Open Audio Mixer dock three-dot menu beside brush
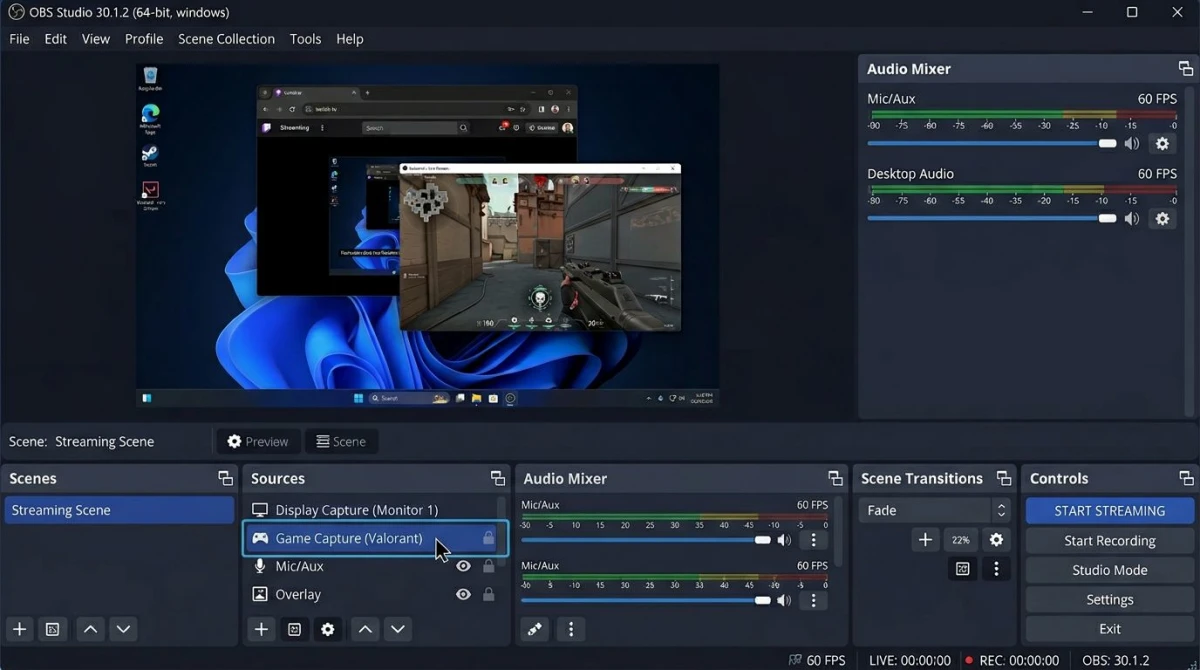This screenshot has width=1200, height=670. click(571, 629)
